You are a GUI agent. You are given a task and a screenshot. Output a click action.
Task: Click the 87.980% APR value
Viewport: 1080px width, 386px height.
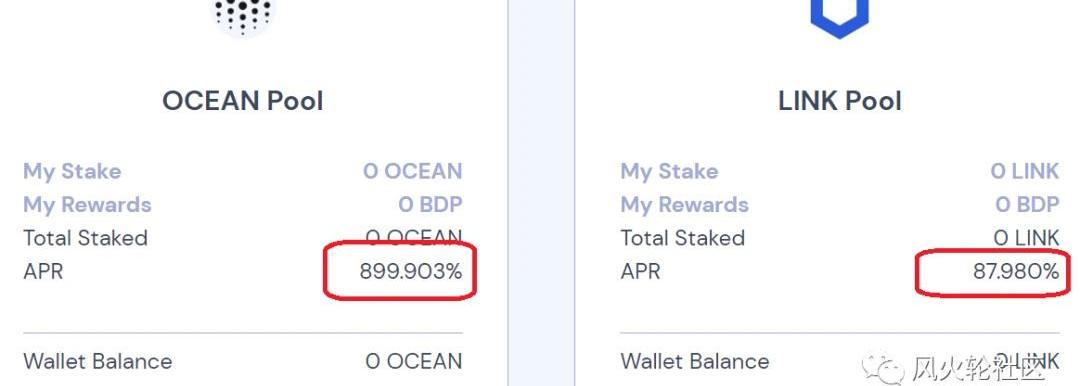[1016, 272]
